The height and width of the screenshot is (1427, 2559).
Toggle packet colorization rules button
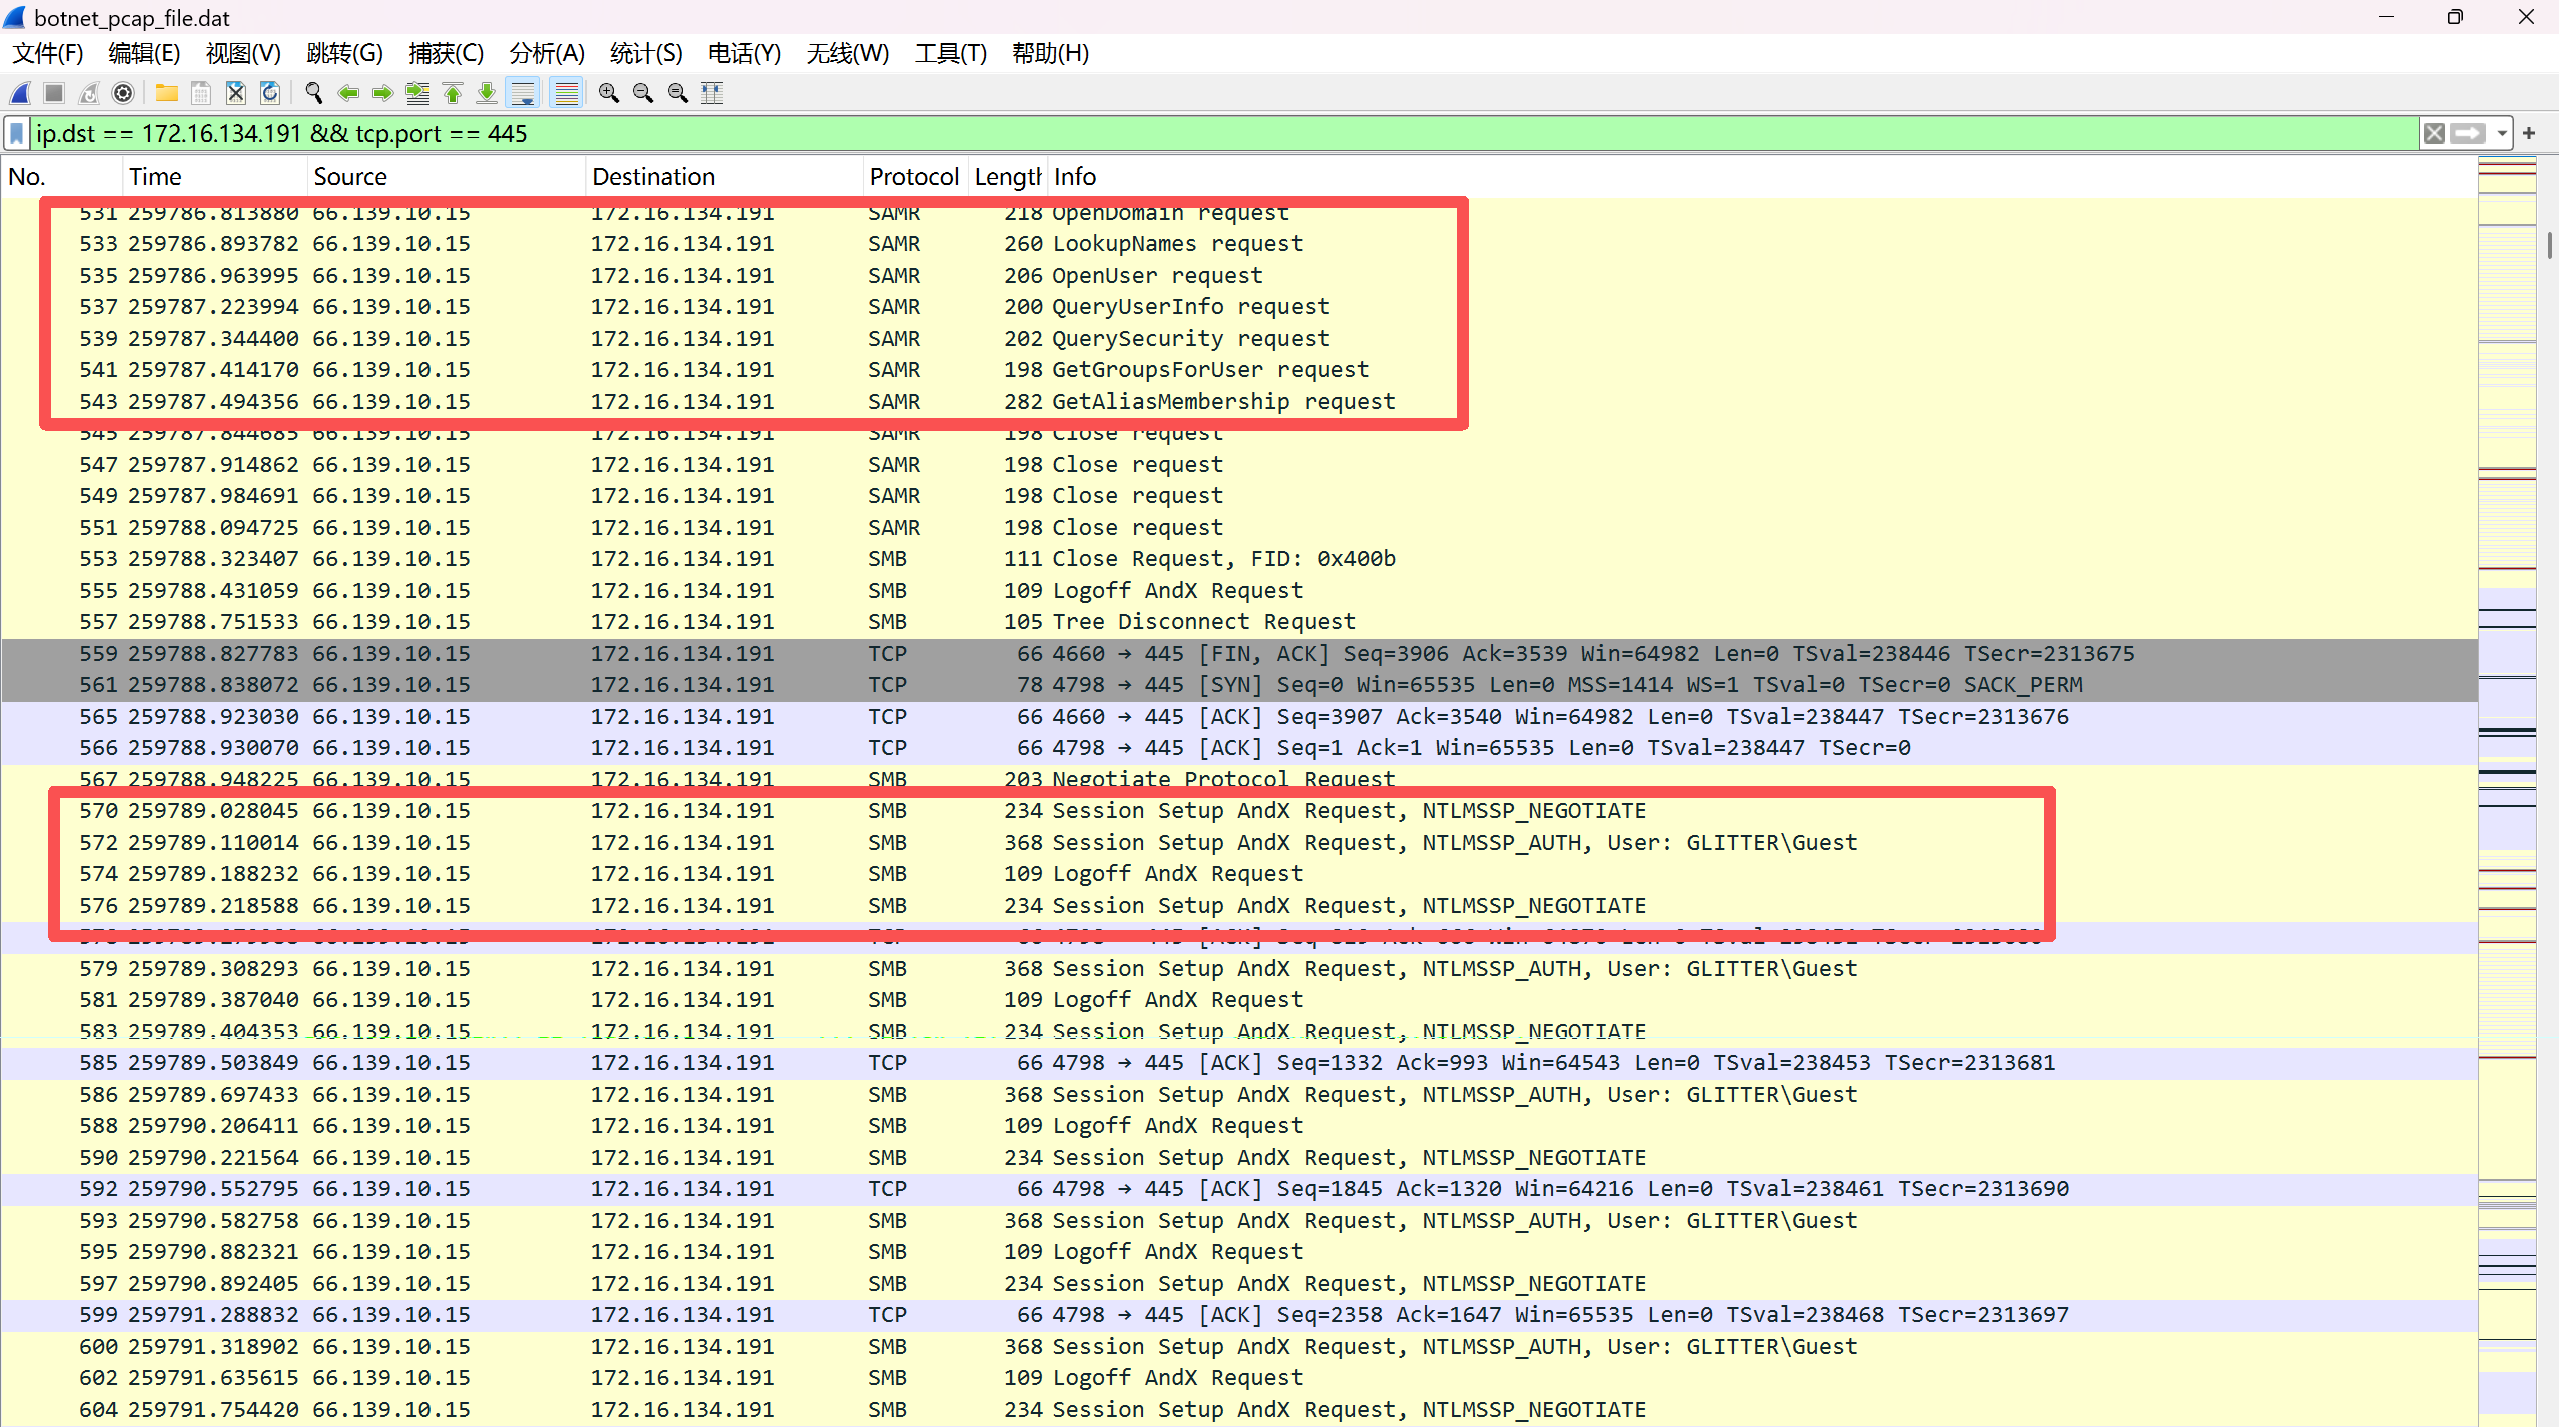[566, 93]
